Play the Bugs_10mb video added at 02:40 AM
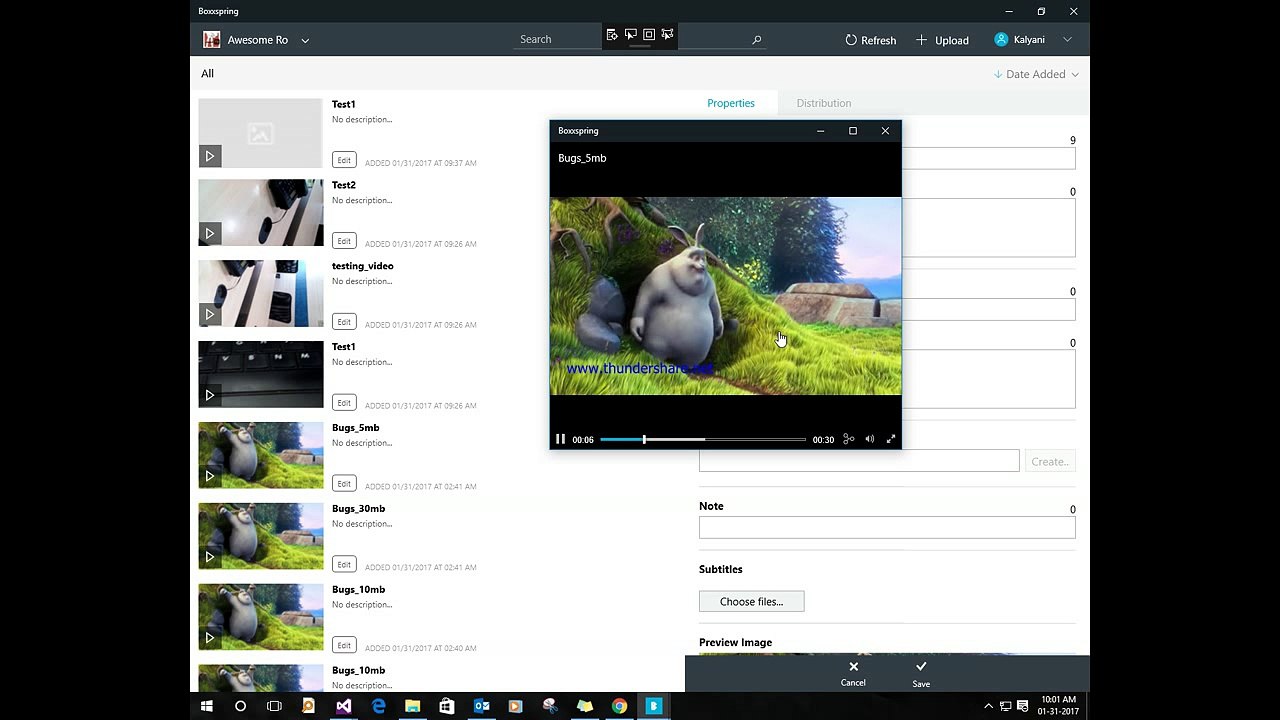Screen dimensions: 1280x720 (210, 638)
